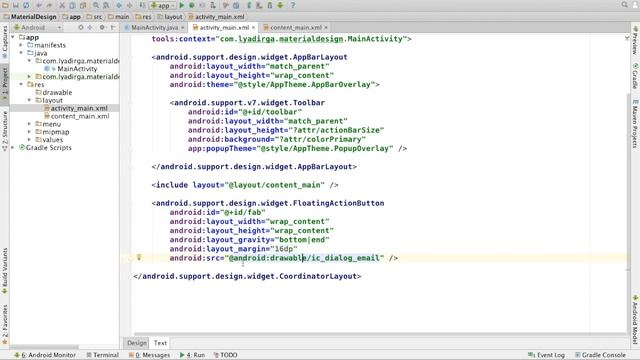Click the Debug app bug icon
640x360 pixels.
pos(191,5)
